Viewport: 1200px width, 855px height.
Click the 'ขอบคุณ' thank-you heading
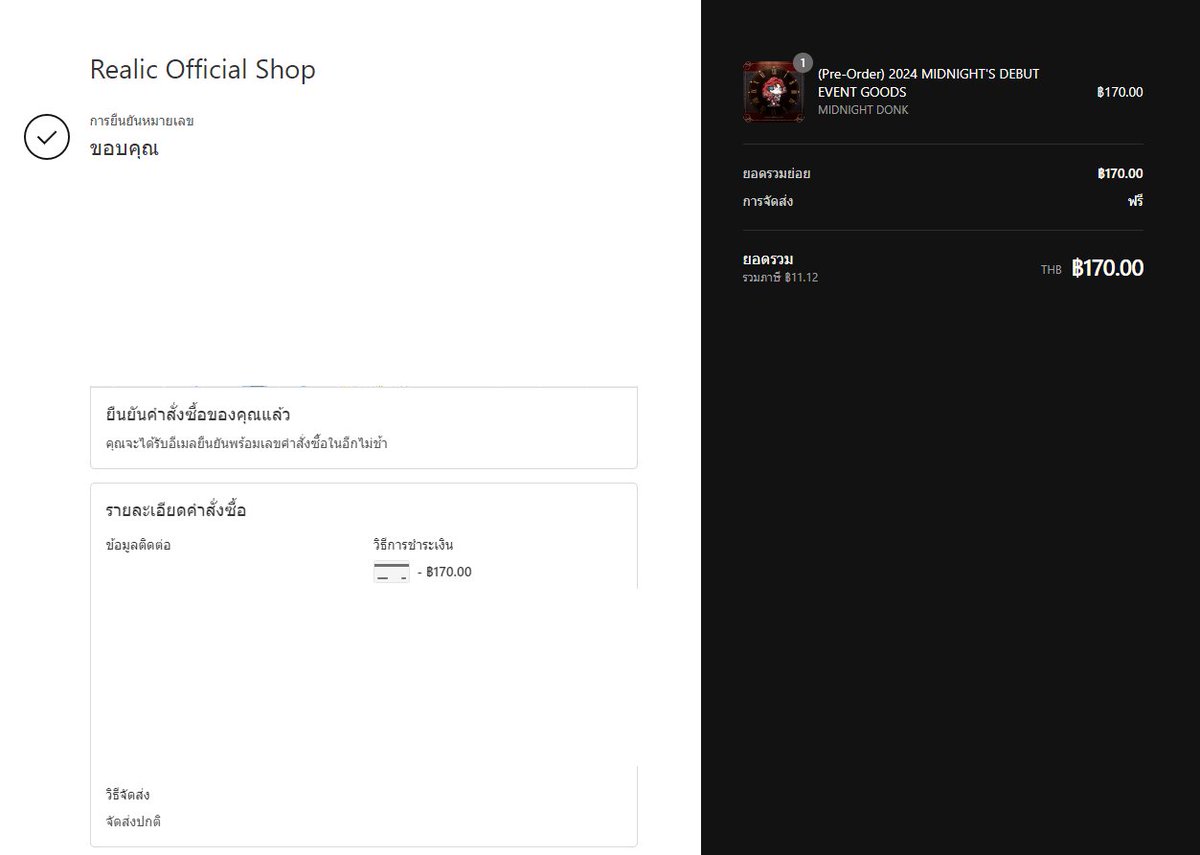tap(124, 149)
